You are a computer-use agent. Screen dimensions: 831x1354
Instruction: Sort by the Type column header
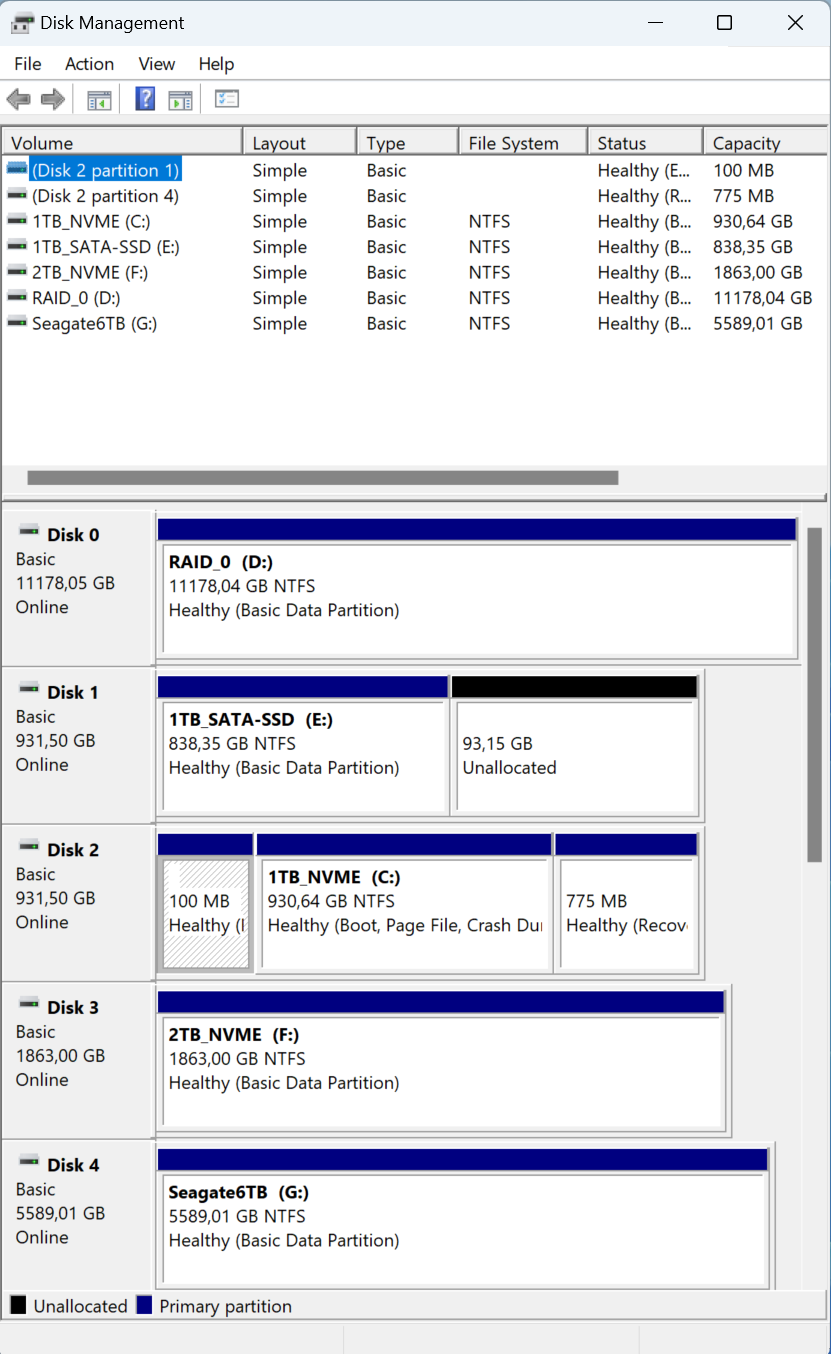click(x=407, y=143)
